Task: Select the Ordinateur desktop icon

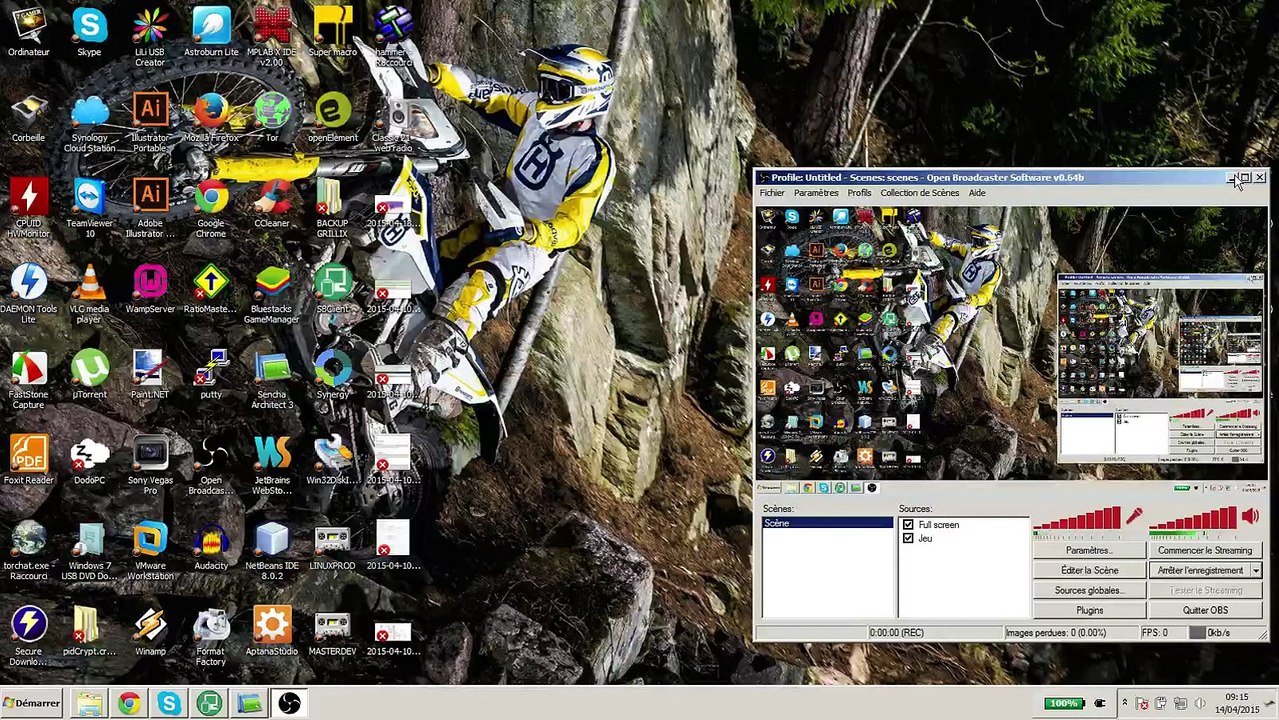Action: pos(28,33)
